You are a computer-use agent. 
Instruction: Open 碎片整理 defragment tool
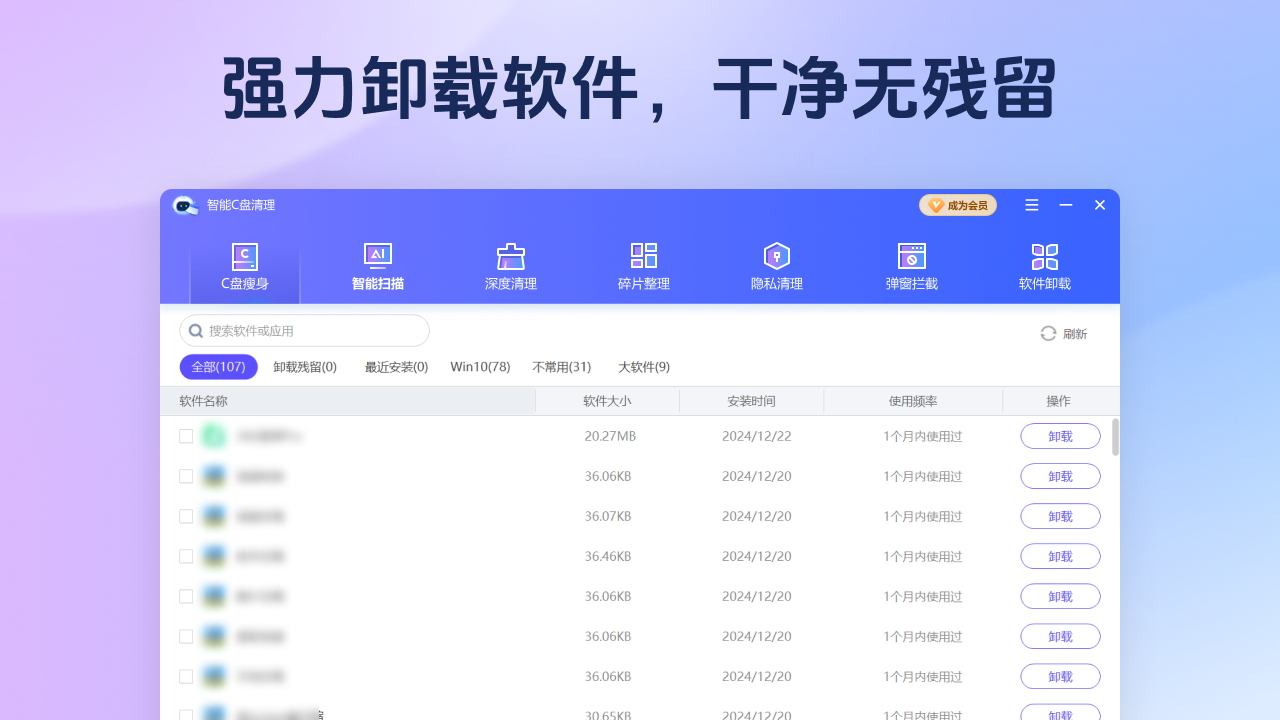tap(644, 267)
